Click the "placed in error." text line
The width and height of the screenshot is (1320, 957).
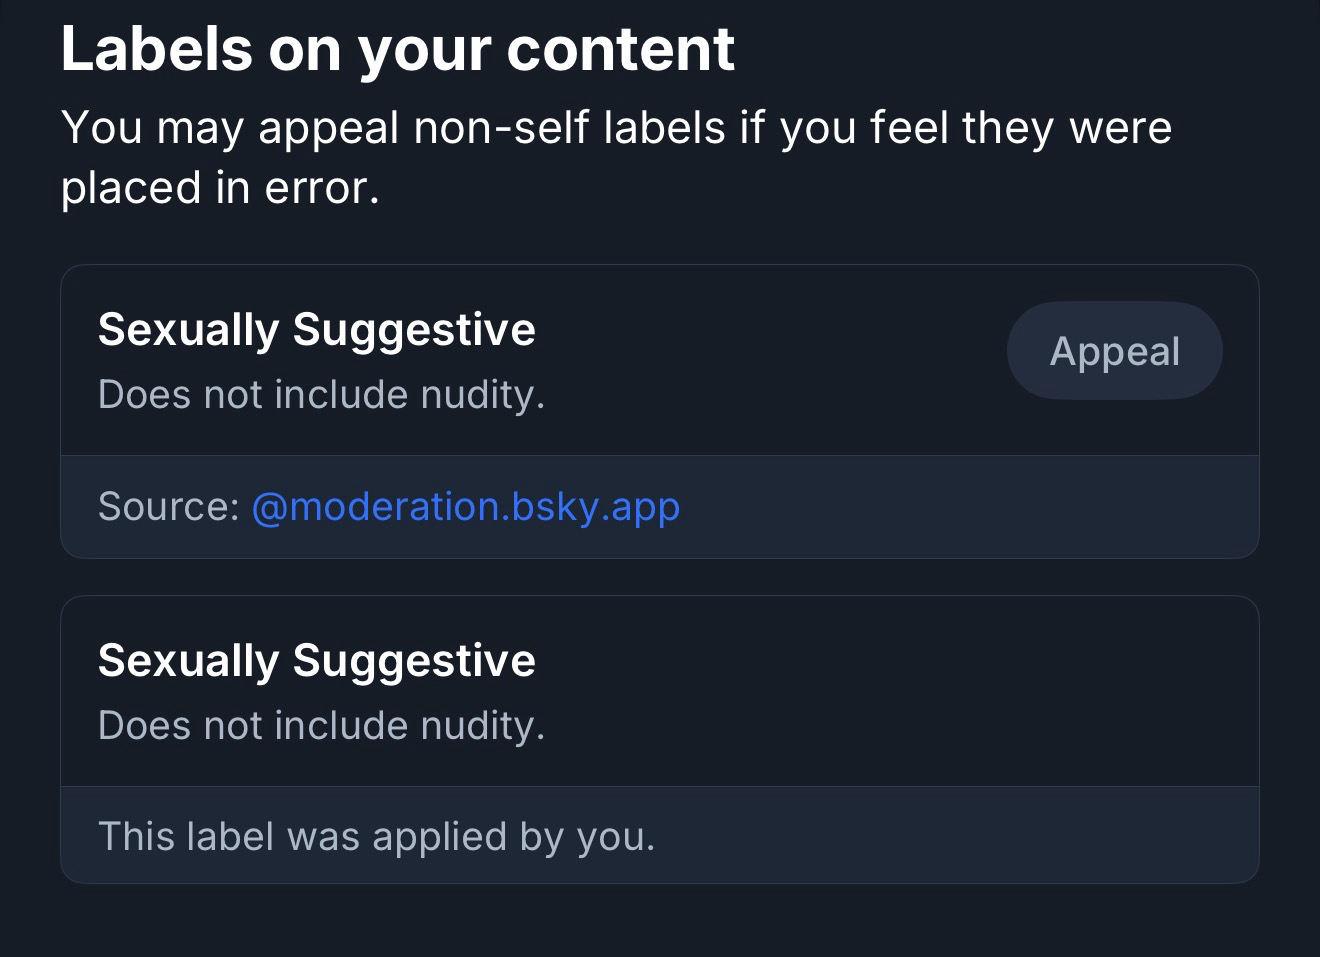click(x=220, y=188)
